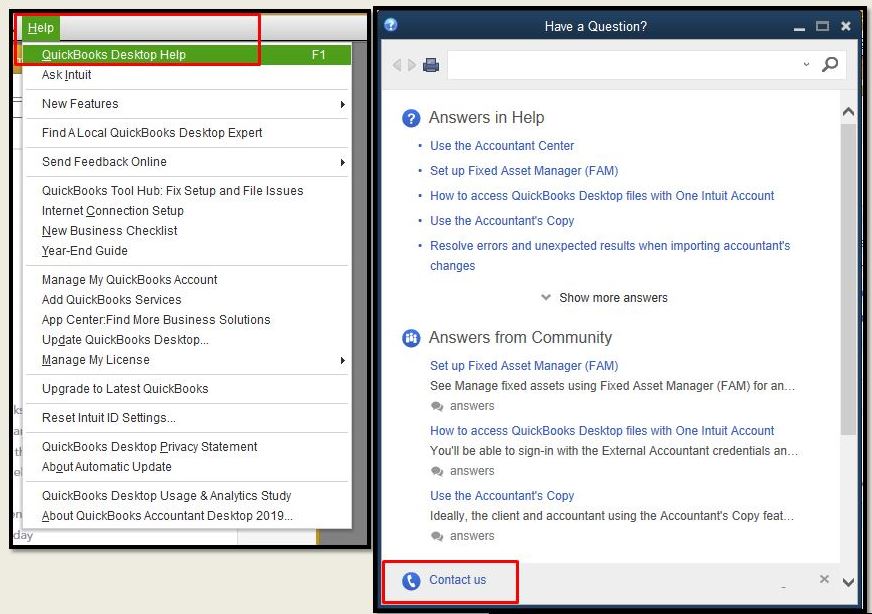872x614 pixels.
Task: Minimize the Have a Question window
Action: click(x=799, y=27)
